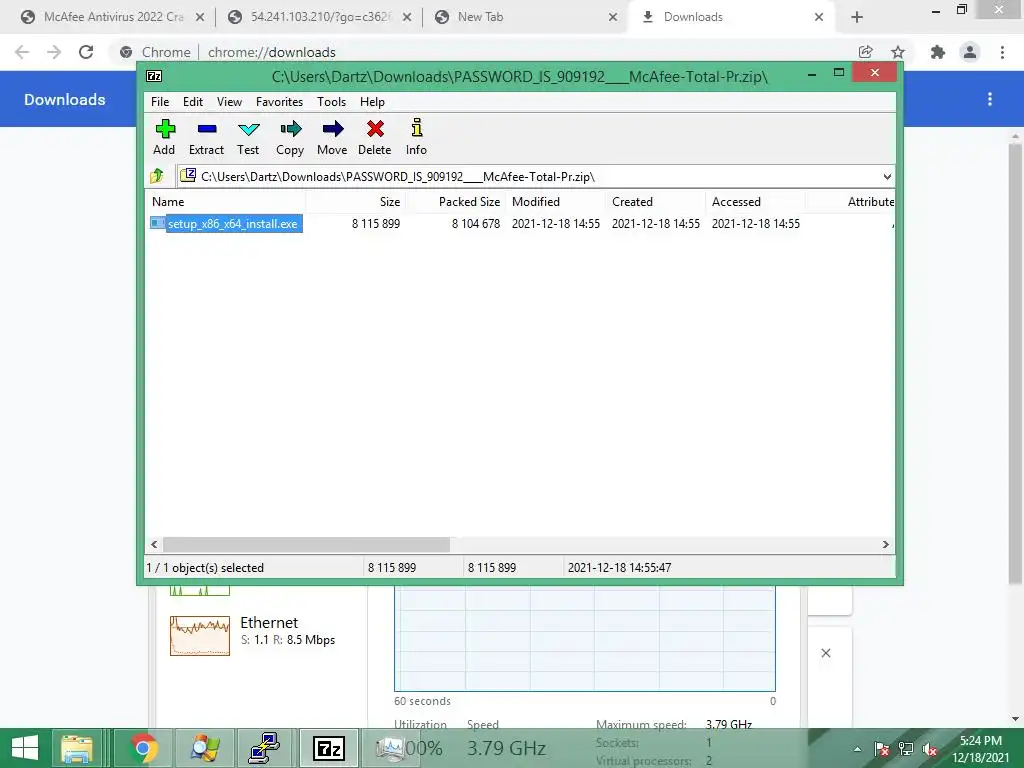This screenshot has width=1024, height=768.
Task: Expand the address path dropdown arrow
Action: pos(886,177)
